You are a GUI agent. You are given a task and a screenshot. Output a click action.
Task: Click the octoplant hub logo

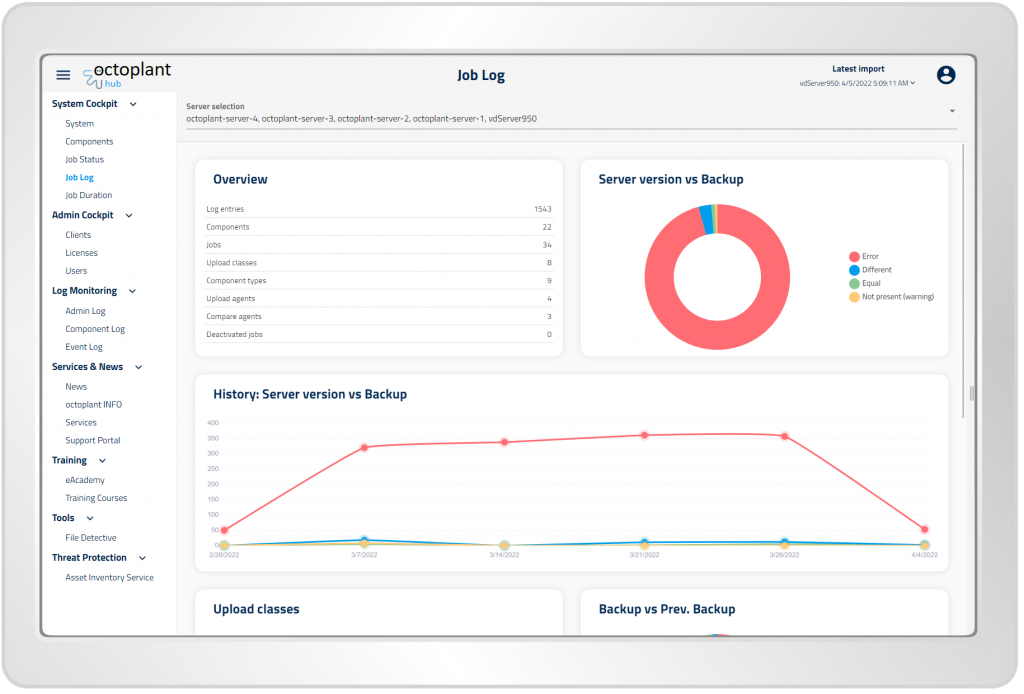coord(127,75)
